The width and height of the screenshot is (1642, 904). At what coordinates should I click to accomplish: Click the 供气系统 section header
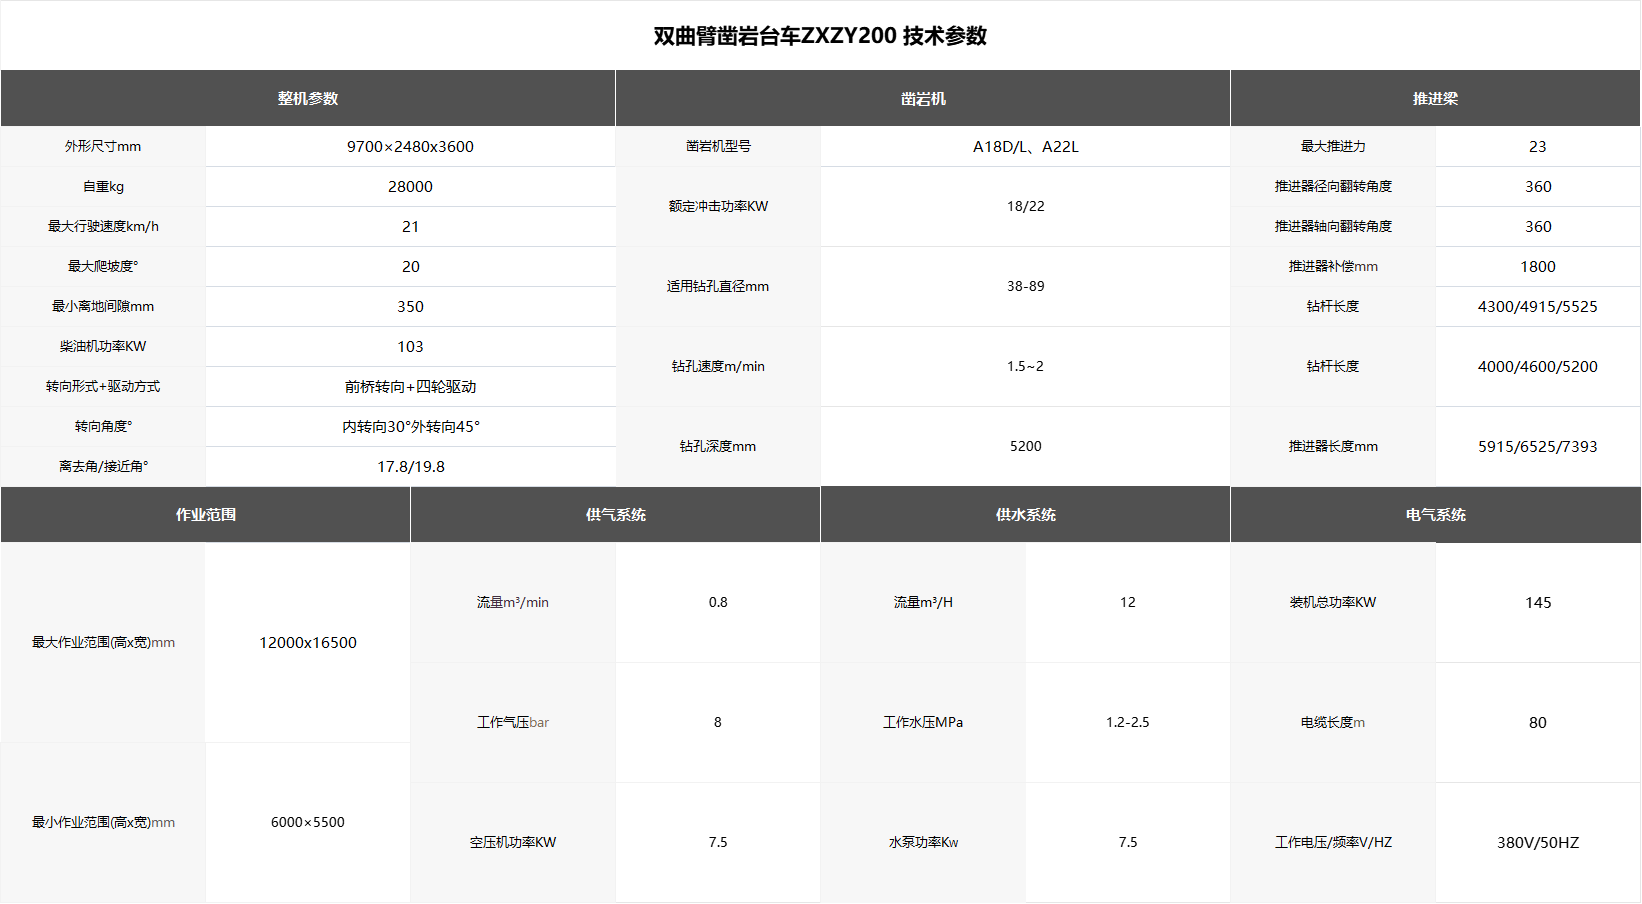614,514
